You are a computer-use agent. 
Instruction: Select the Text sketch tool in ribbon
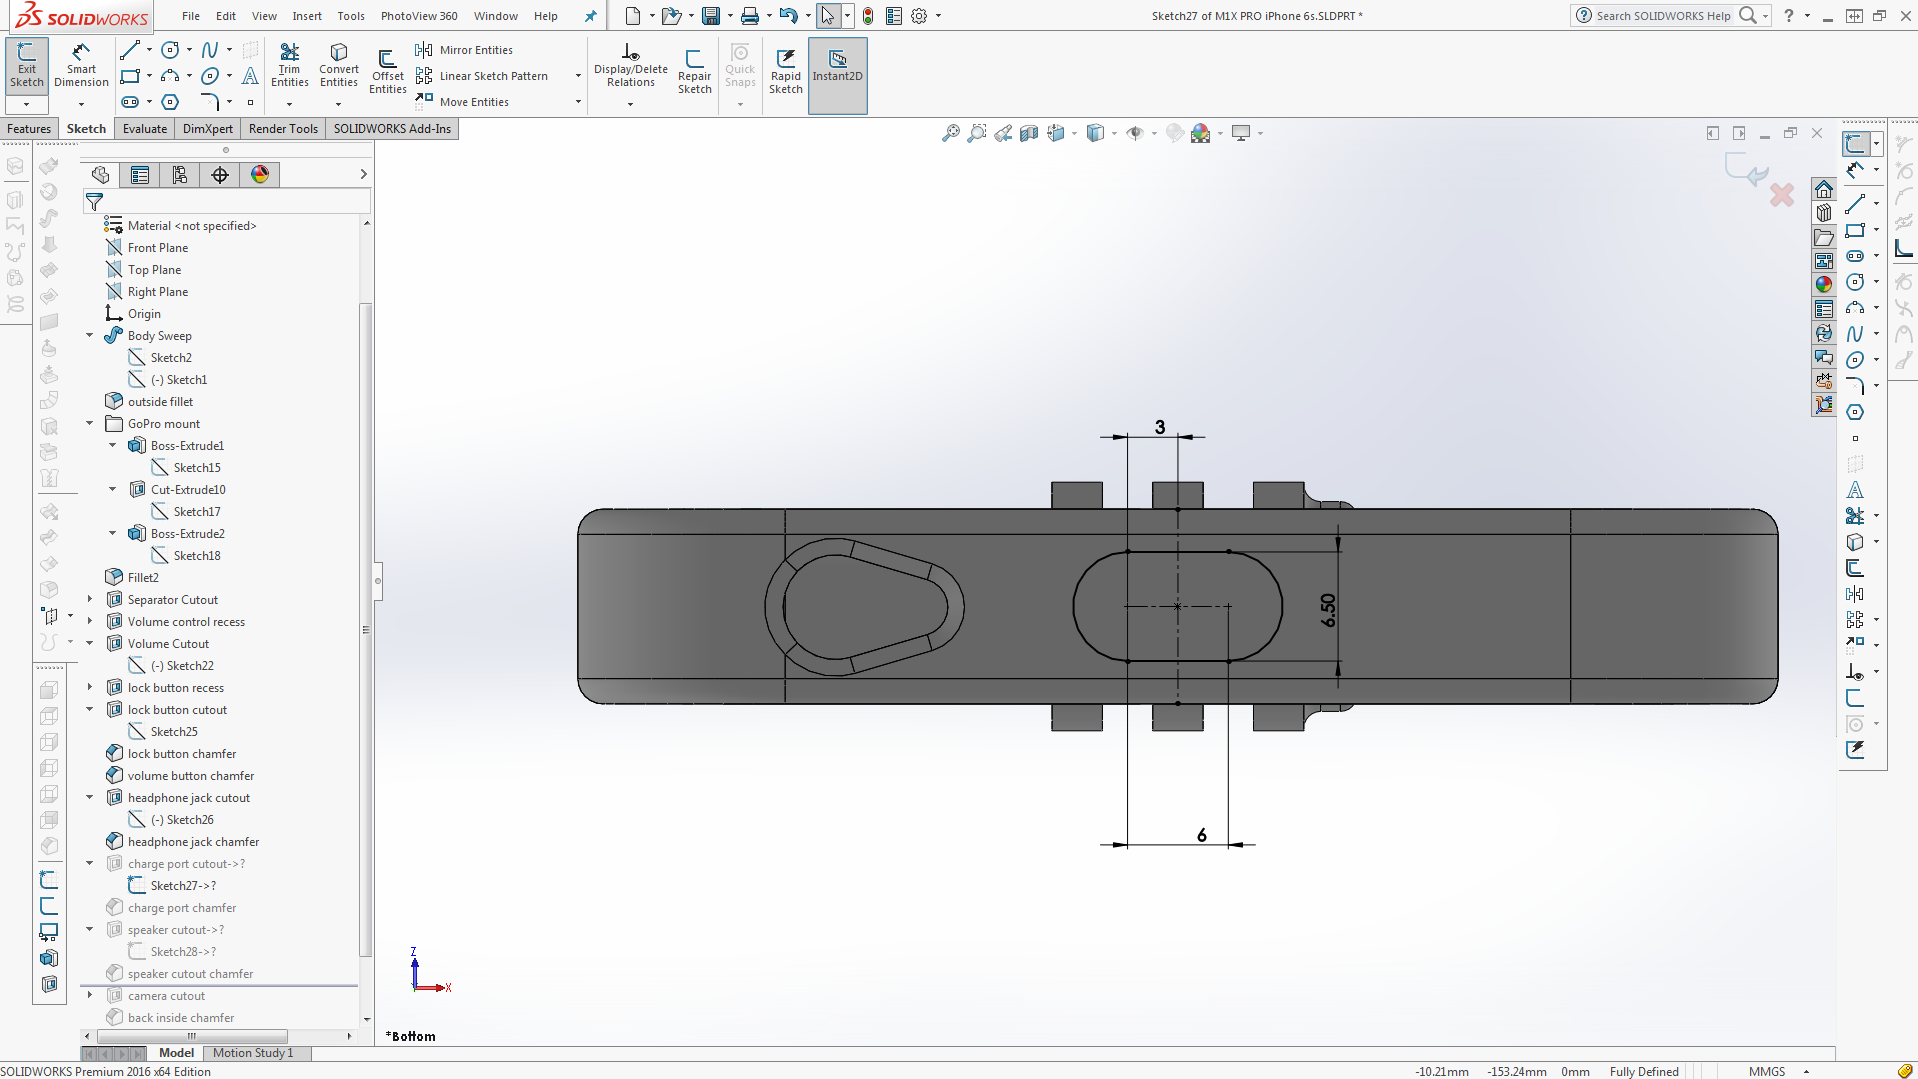(250, 76)
